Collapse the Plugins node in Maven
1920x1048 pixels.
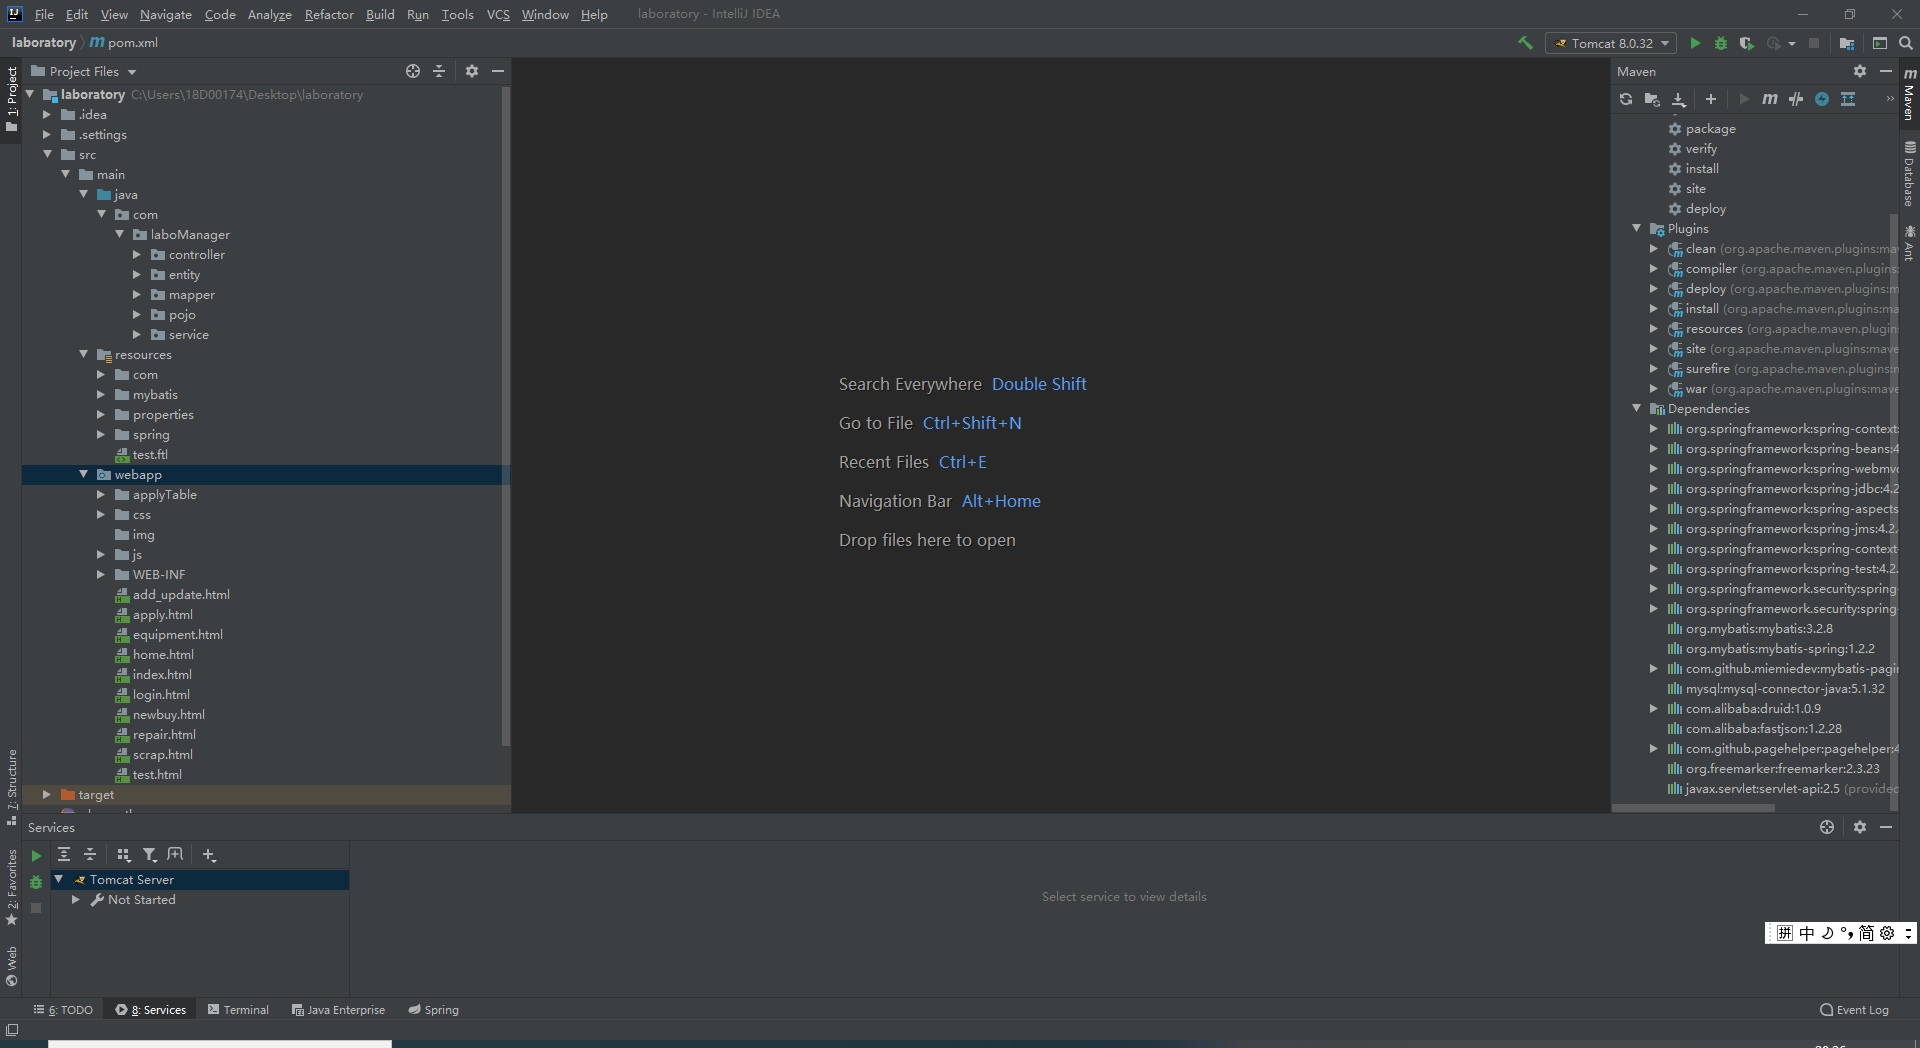click(1637, 229)
